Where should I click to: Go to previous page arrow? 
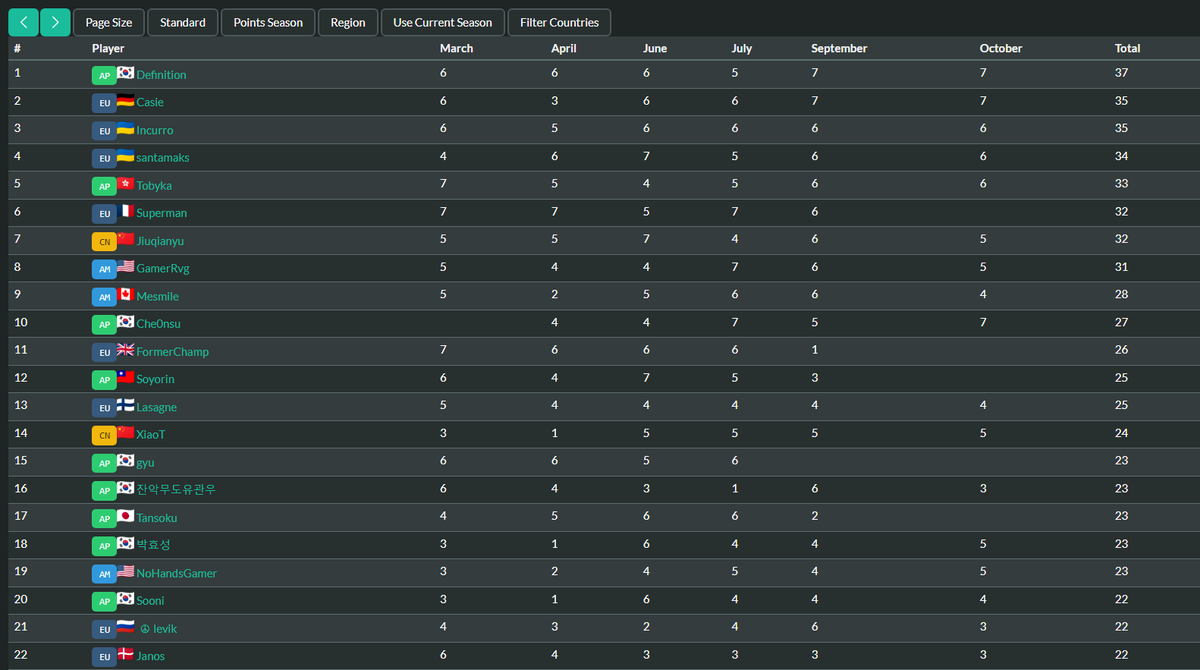(x=24, y=22)
